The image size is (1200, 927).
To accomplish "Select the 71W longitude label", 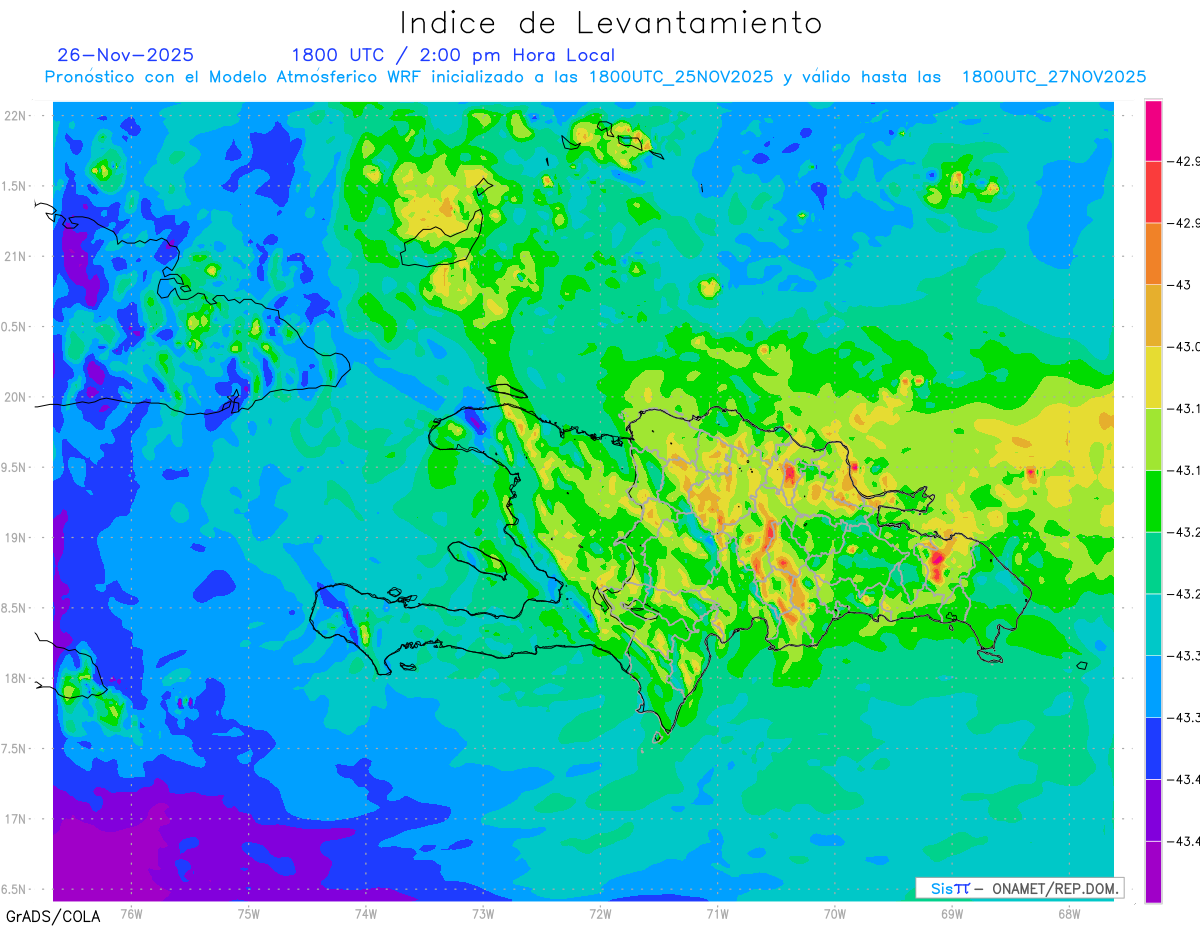I will [x=716, y=913].
